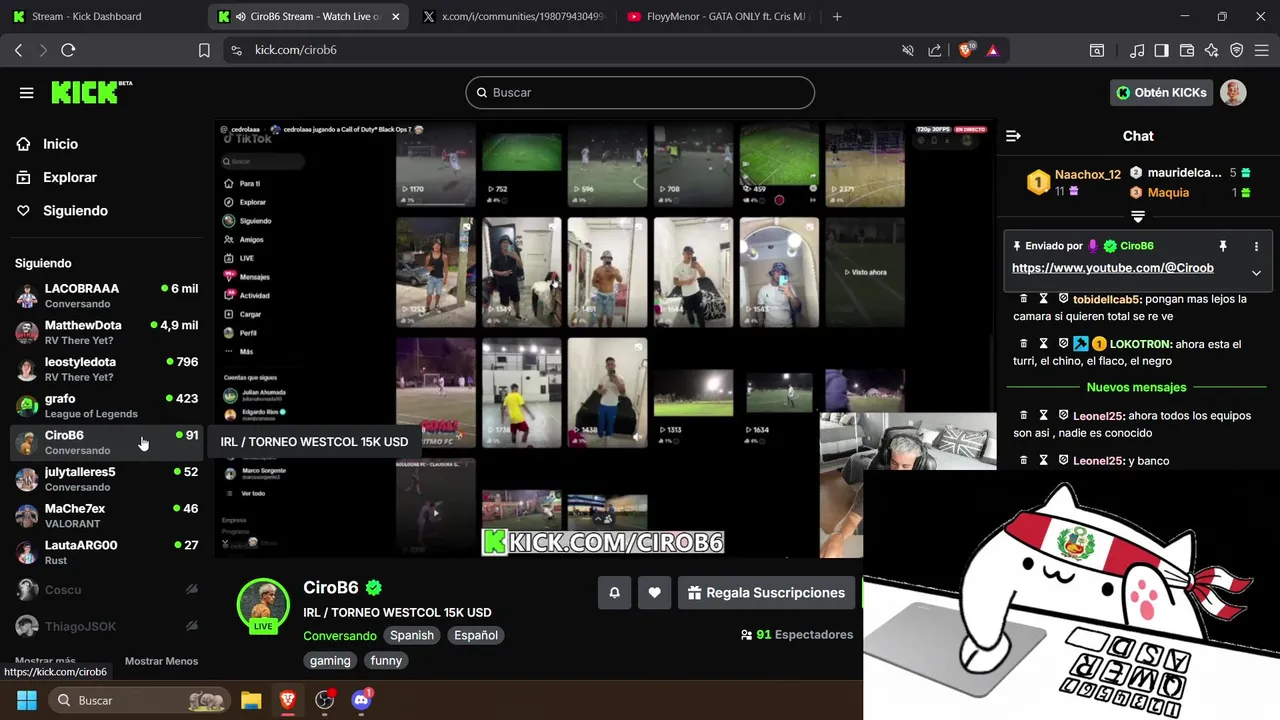Select the Español tag
Image resolution: width=1280 pixels, height=720 pixels.
(476, 635)
